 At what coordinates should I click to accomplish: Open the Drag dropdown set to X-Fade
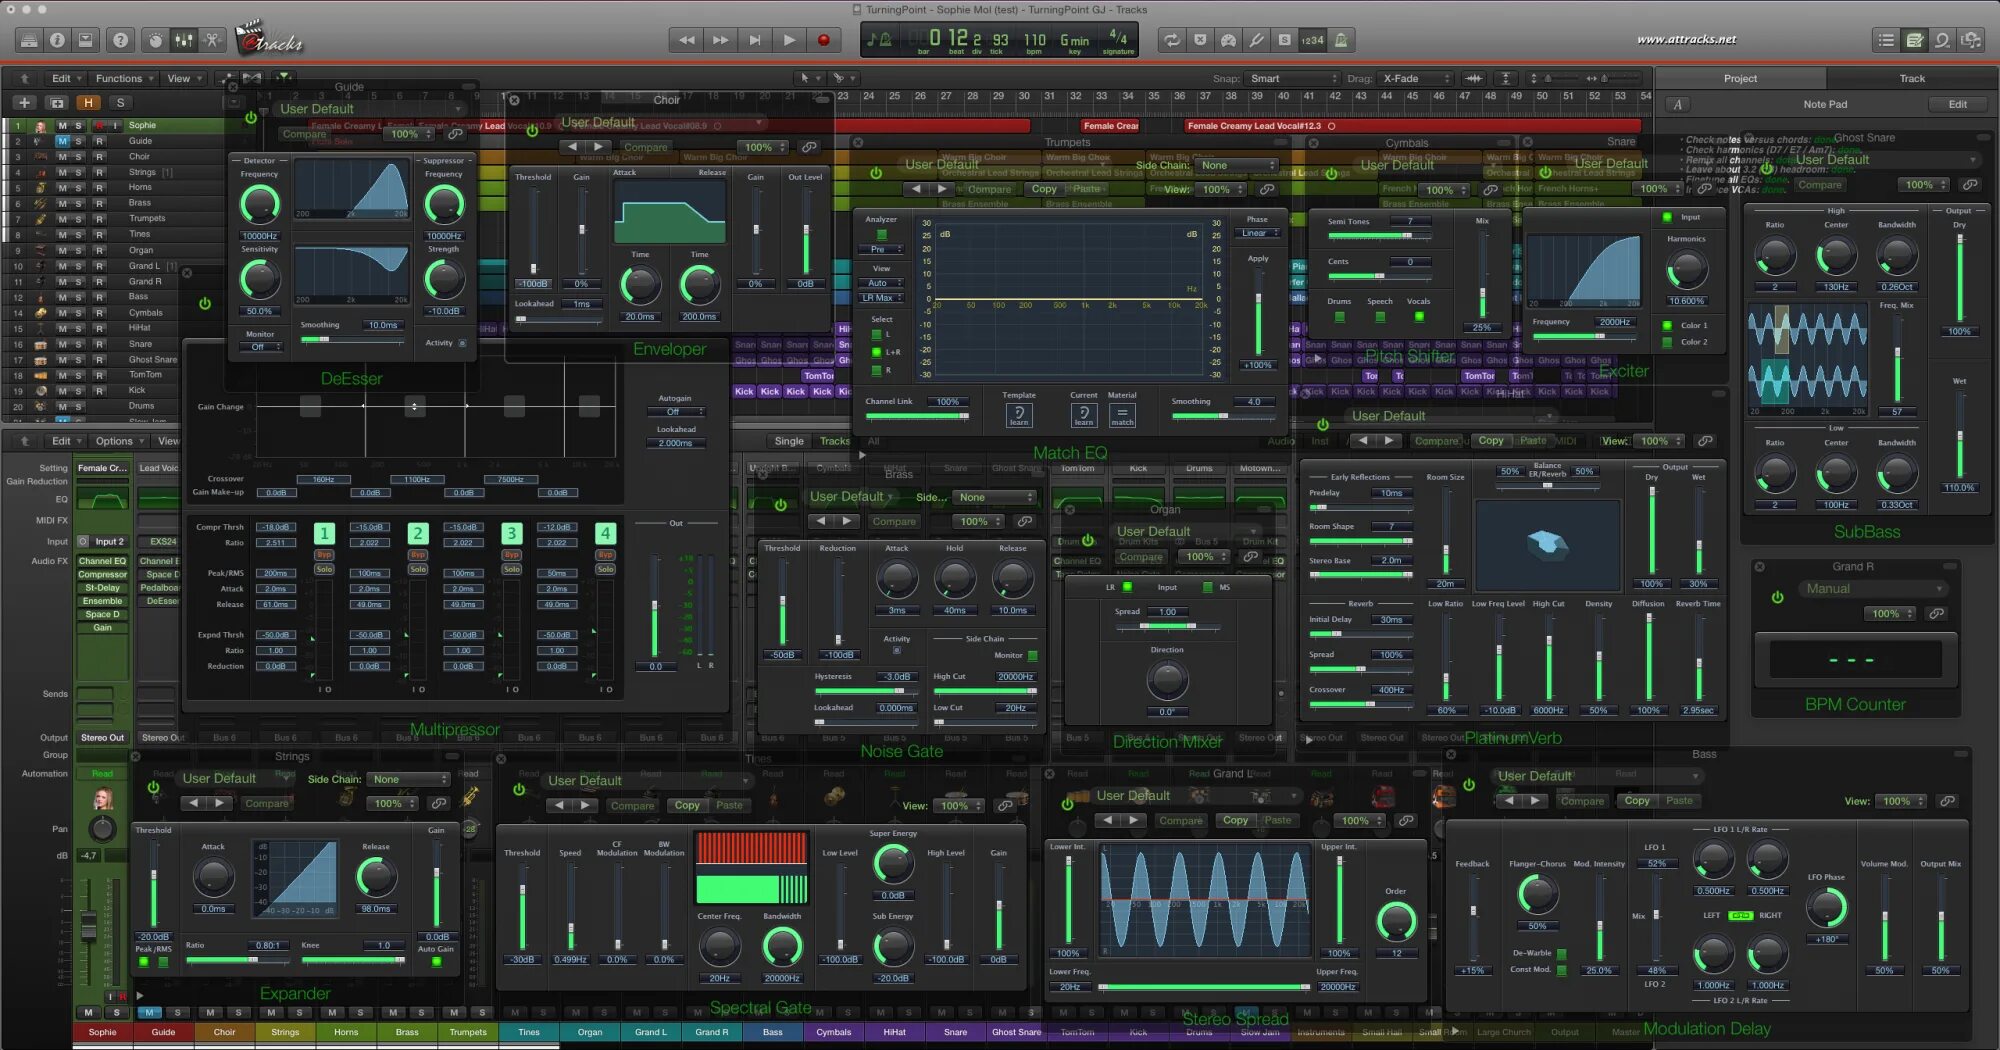[x=1416, y=78]
